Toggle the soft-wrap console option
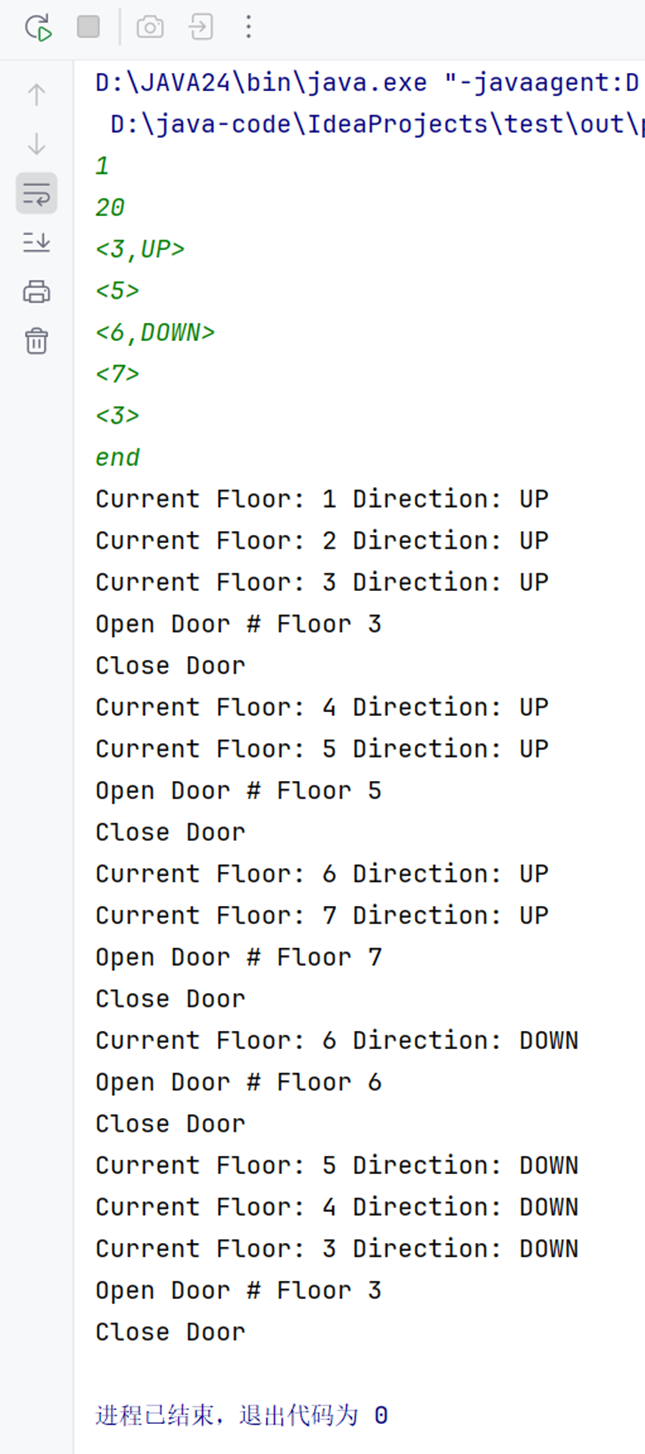This screenshot has height=1454, width=645. pyautogui.click(x=37, y=193)
